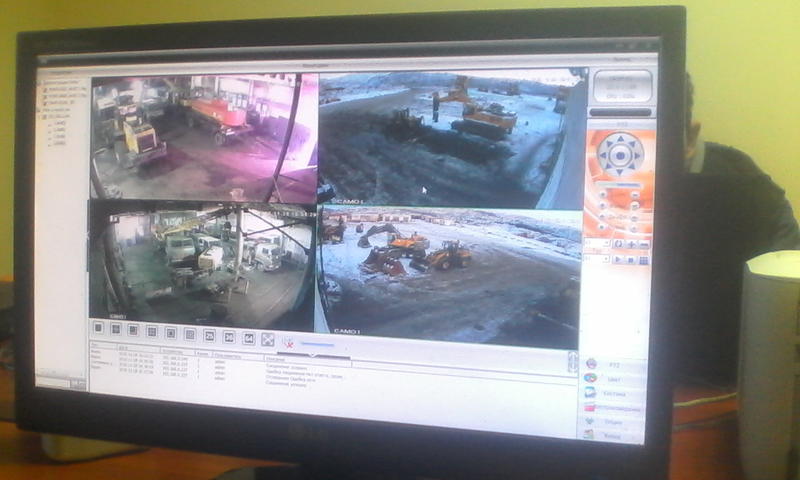
Task: Open the Система (System) menu item
Action: point(614,393)
